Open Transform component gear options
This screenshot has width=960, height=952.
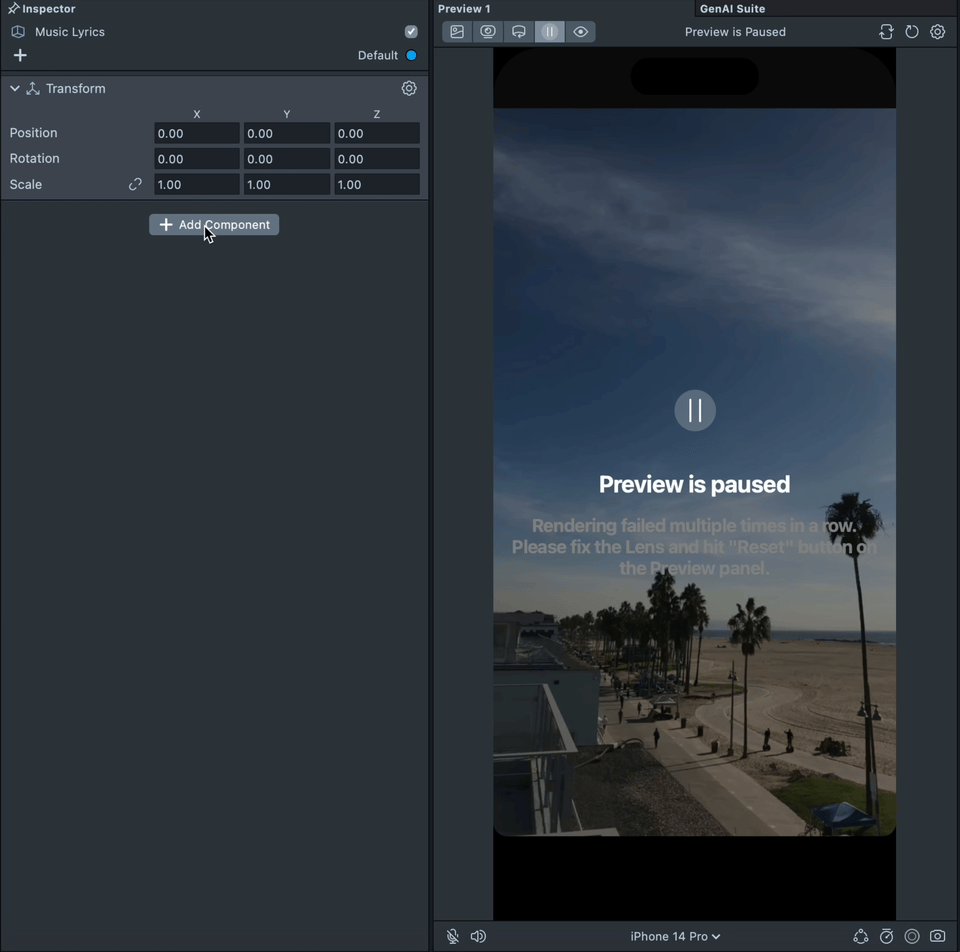coord(409,89)
